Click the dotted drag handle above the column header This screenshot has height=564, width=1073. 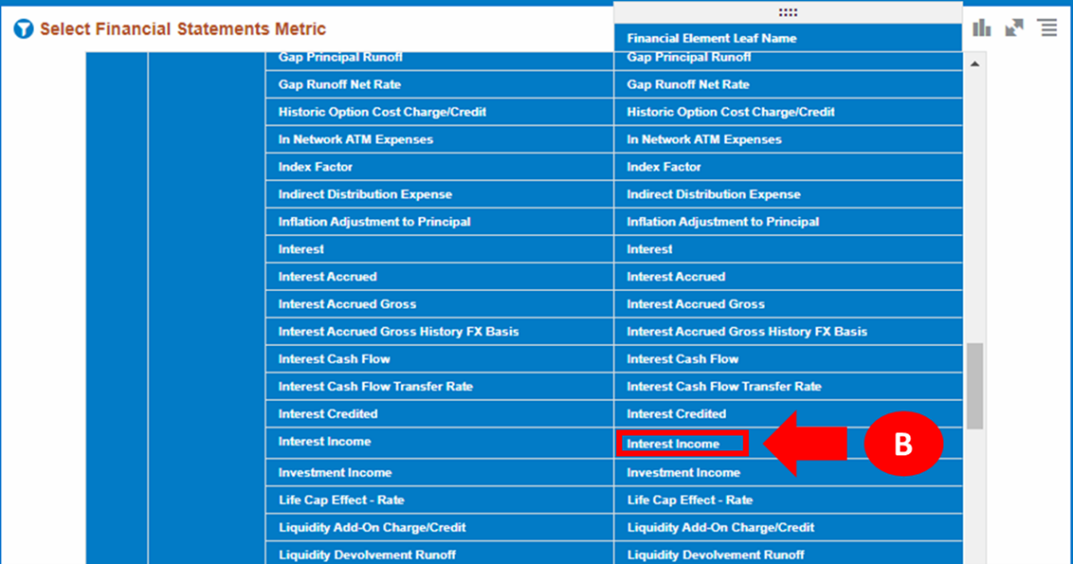click(x=788, y=12)
